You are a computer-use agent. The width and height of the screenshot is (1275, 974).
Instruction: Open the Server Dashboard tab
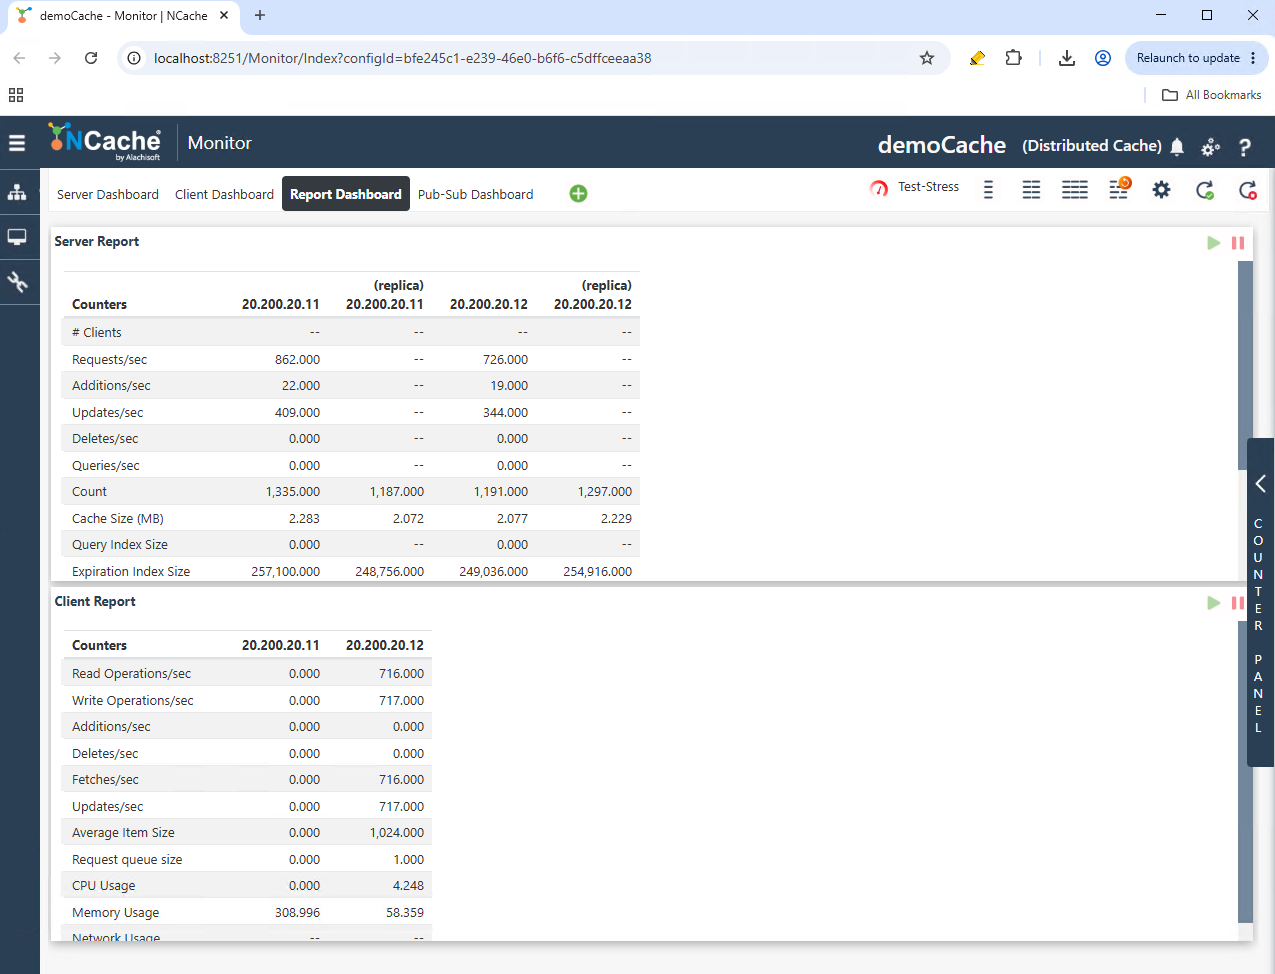coord(108,195)
